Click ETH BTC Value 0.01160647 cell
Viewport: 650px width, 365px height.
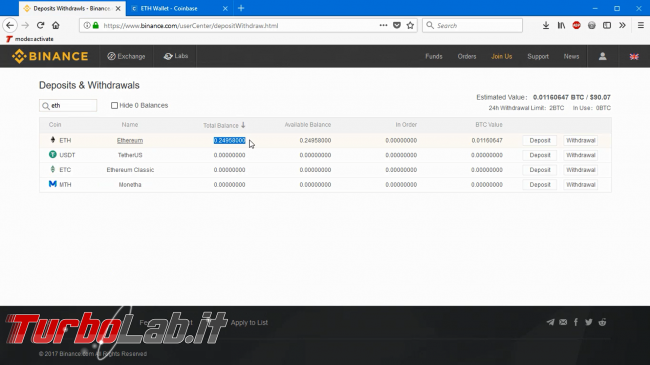pyautogui.click(x=487, y=141)
